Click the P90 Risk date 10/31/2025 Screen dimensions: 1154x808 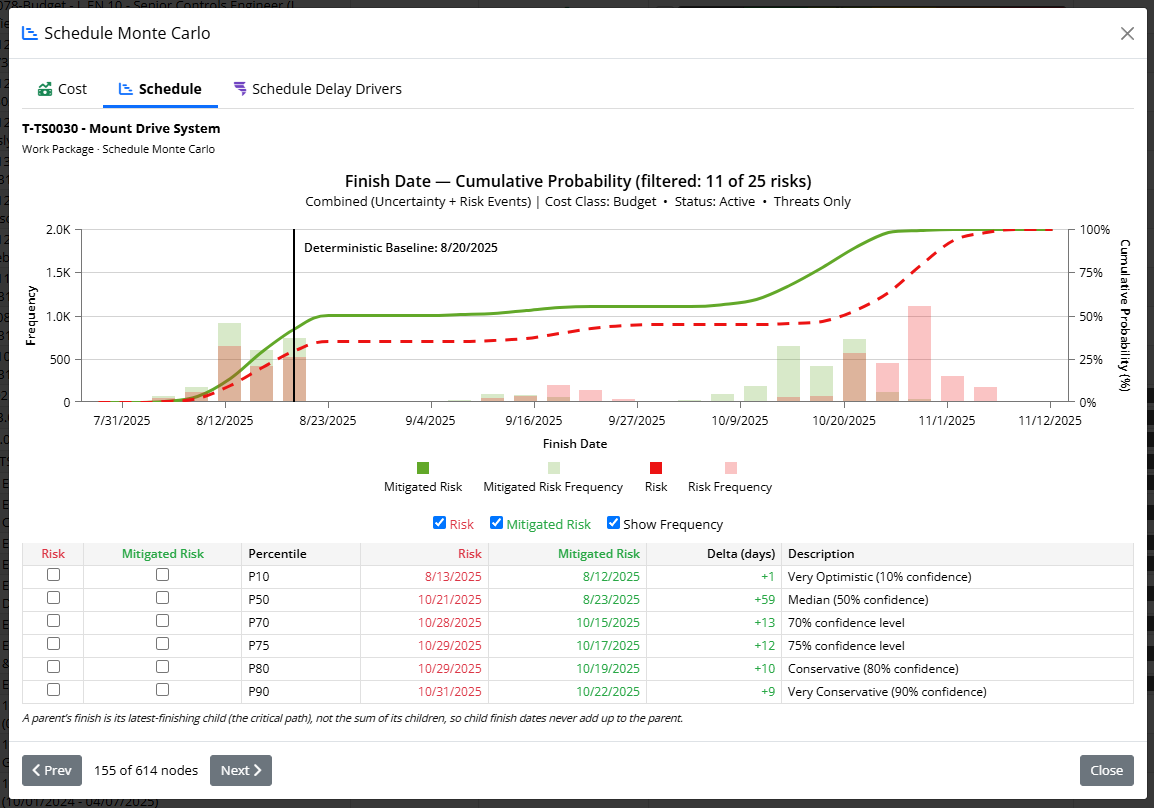pyautogui.click(x=450, y=692)
